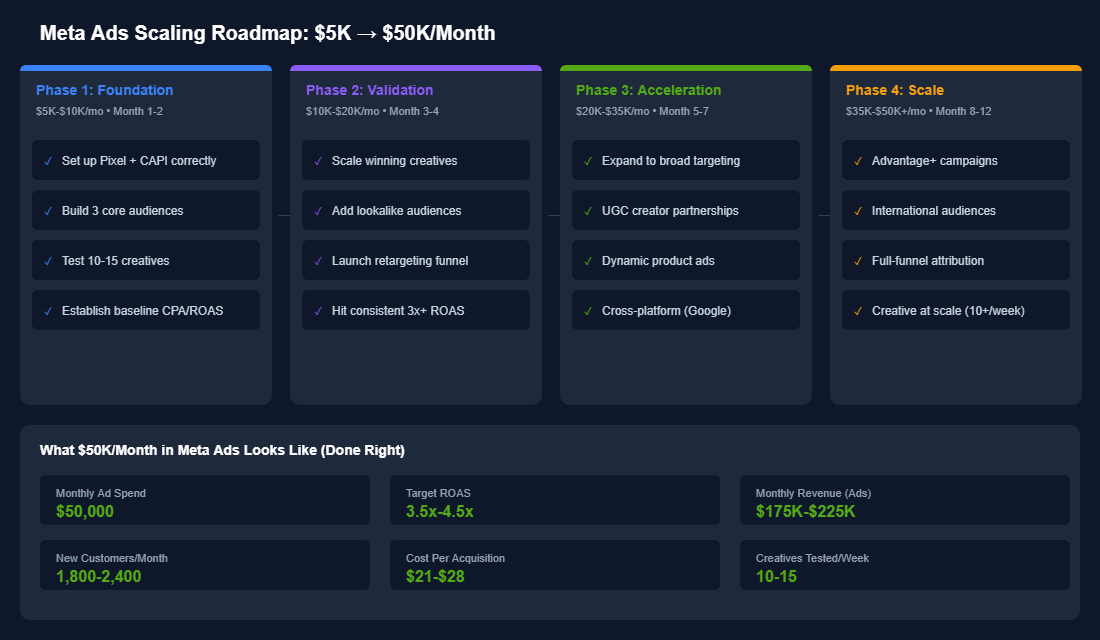The image size is (1100, 640).
Task: Toggle the Test 10-15 creatives item
Action: 145,260
